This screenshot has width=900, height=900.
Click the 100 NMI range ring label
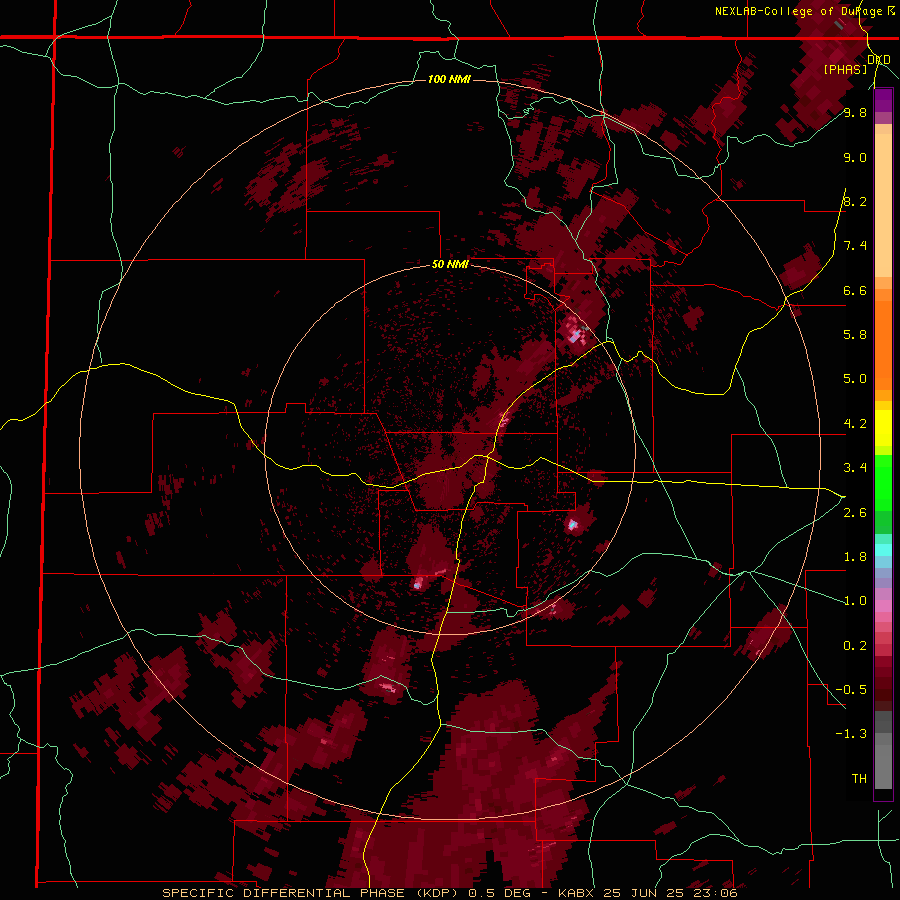(449, 79)
